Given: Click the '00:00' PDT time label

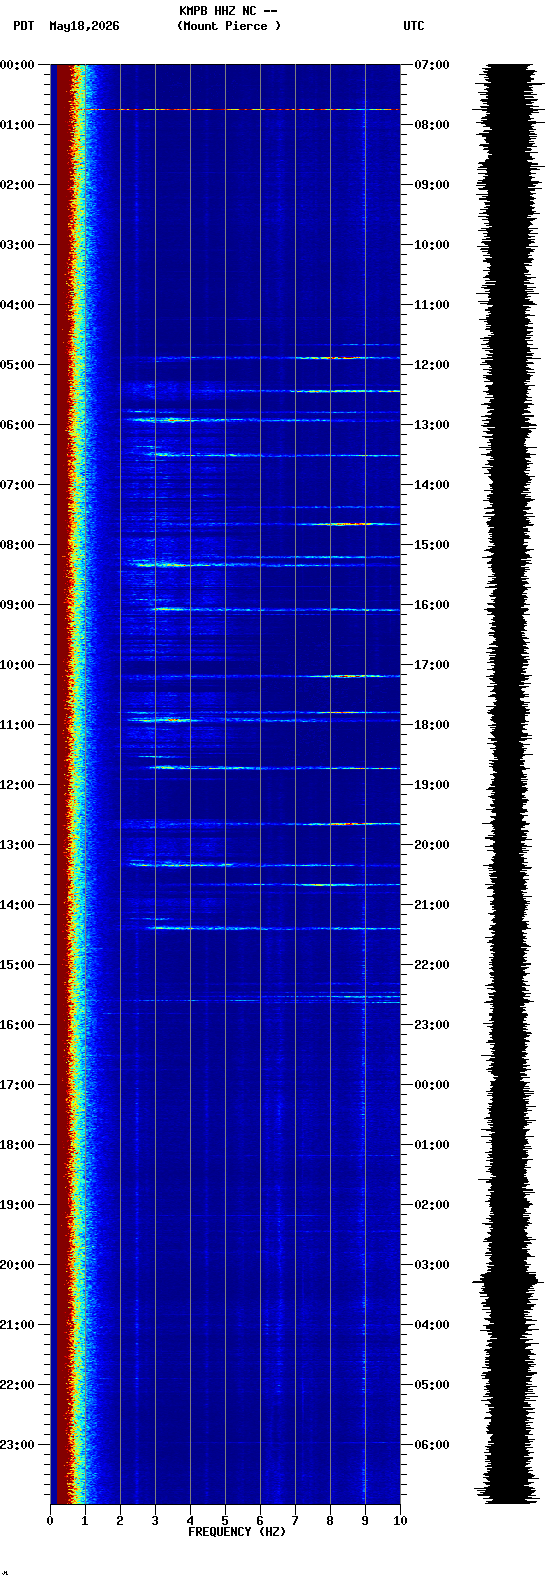Looking at the screenshot, I should pos(18,65).
